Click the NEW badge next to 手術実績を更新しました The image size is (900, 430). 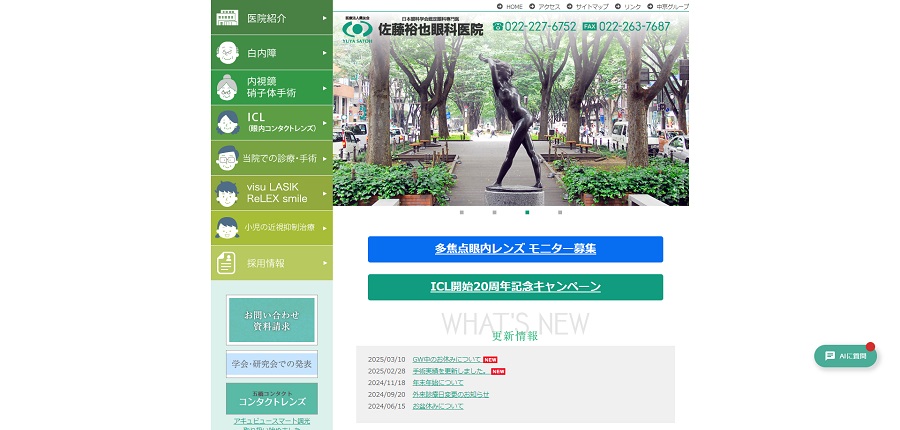click(x=498, y=371)
